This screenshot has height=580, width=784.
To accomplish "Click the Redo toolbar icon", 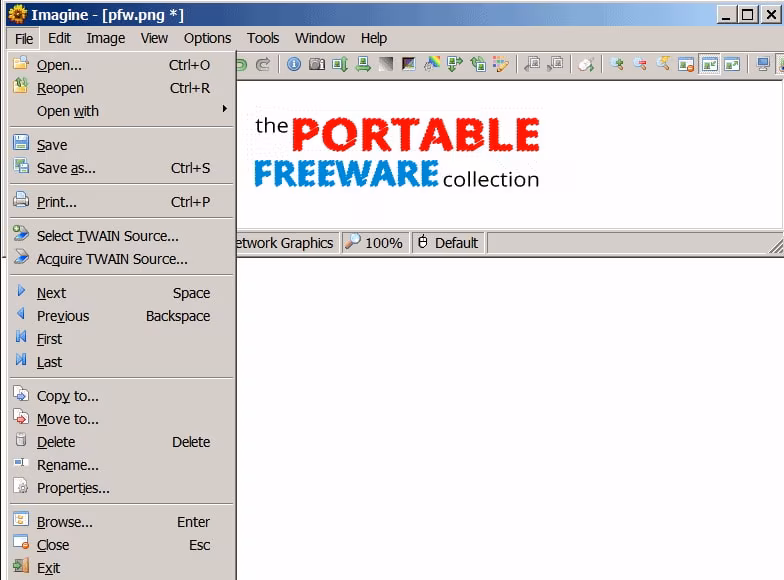I will click(x=263, y=64).
